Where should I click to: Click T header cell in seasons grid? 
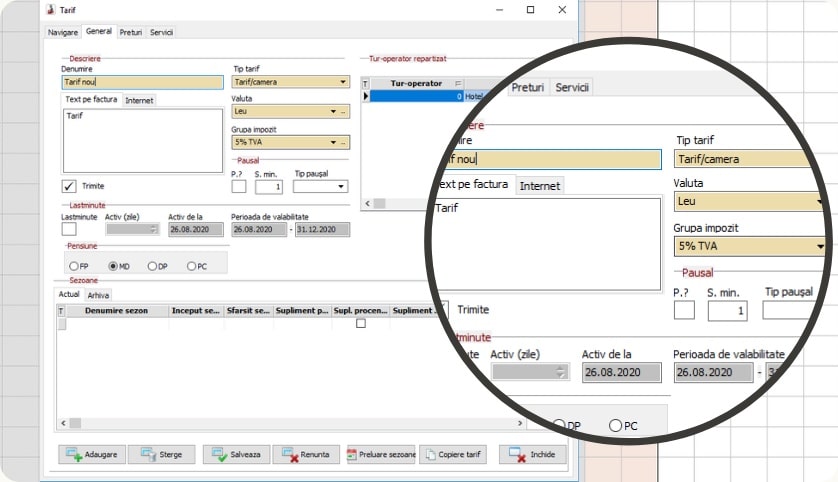coord(61,310)
